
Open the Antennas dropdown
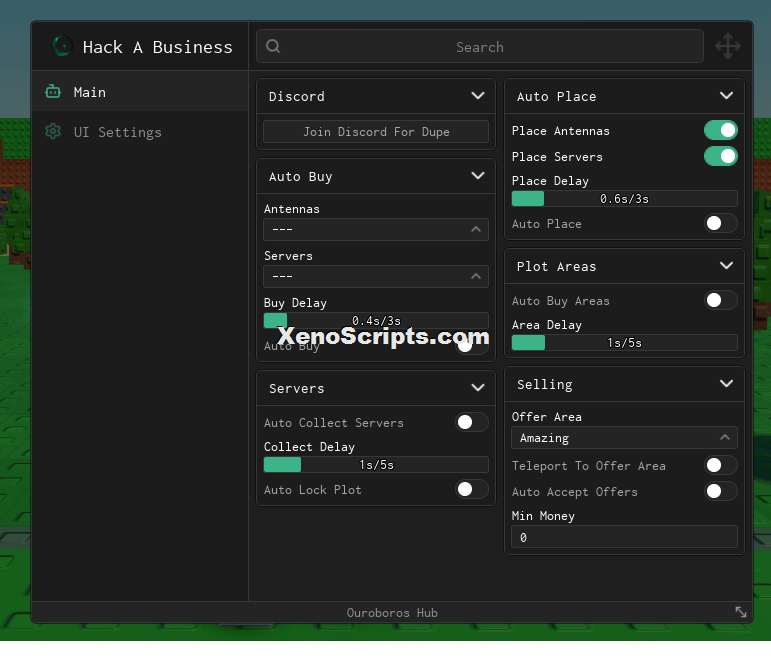coord(376,230)
